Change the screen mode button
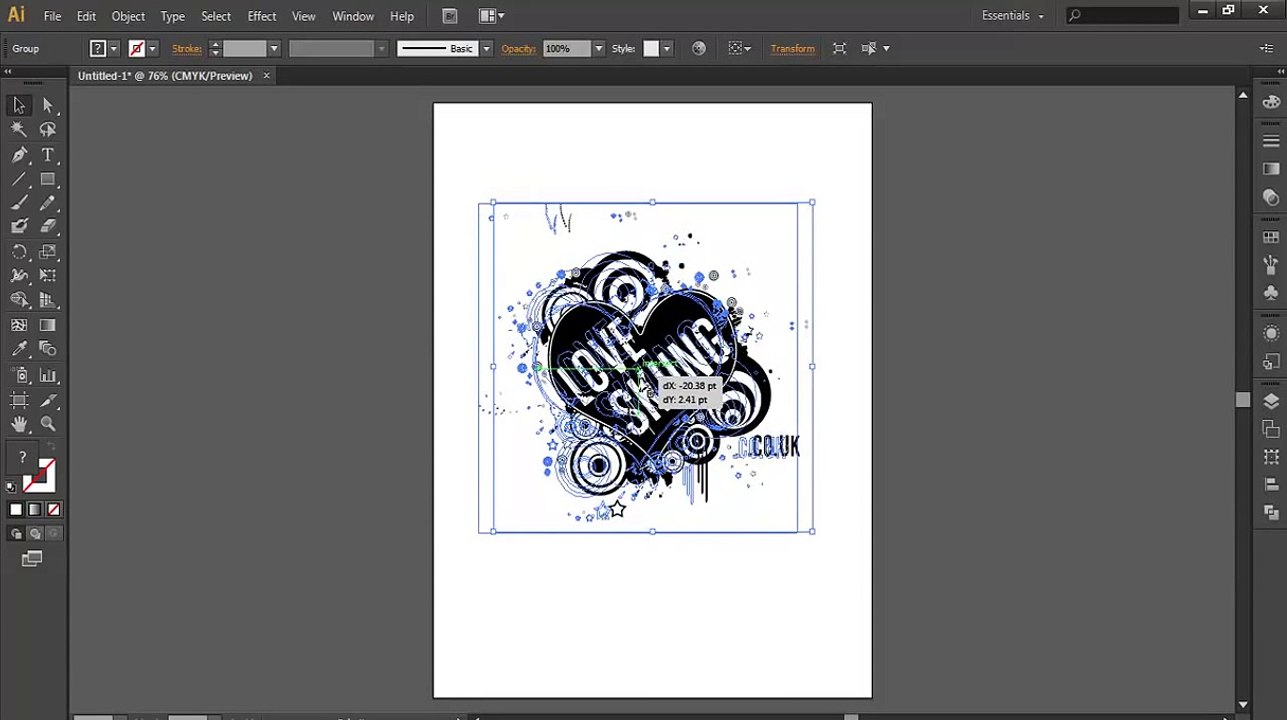 (x=32, y=559)
